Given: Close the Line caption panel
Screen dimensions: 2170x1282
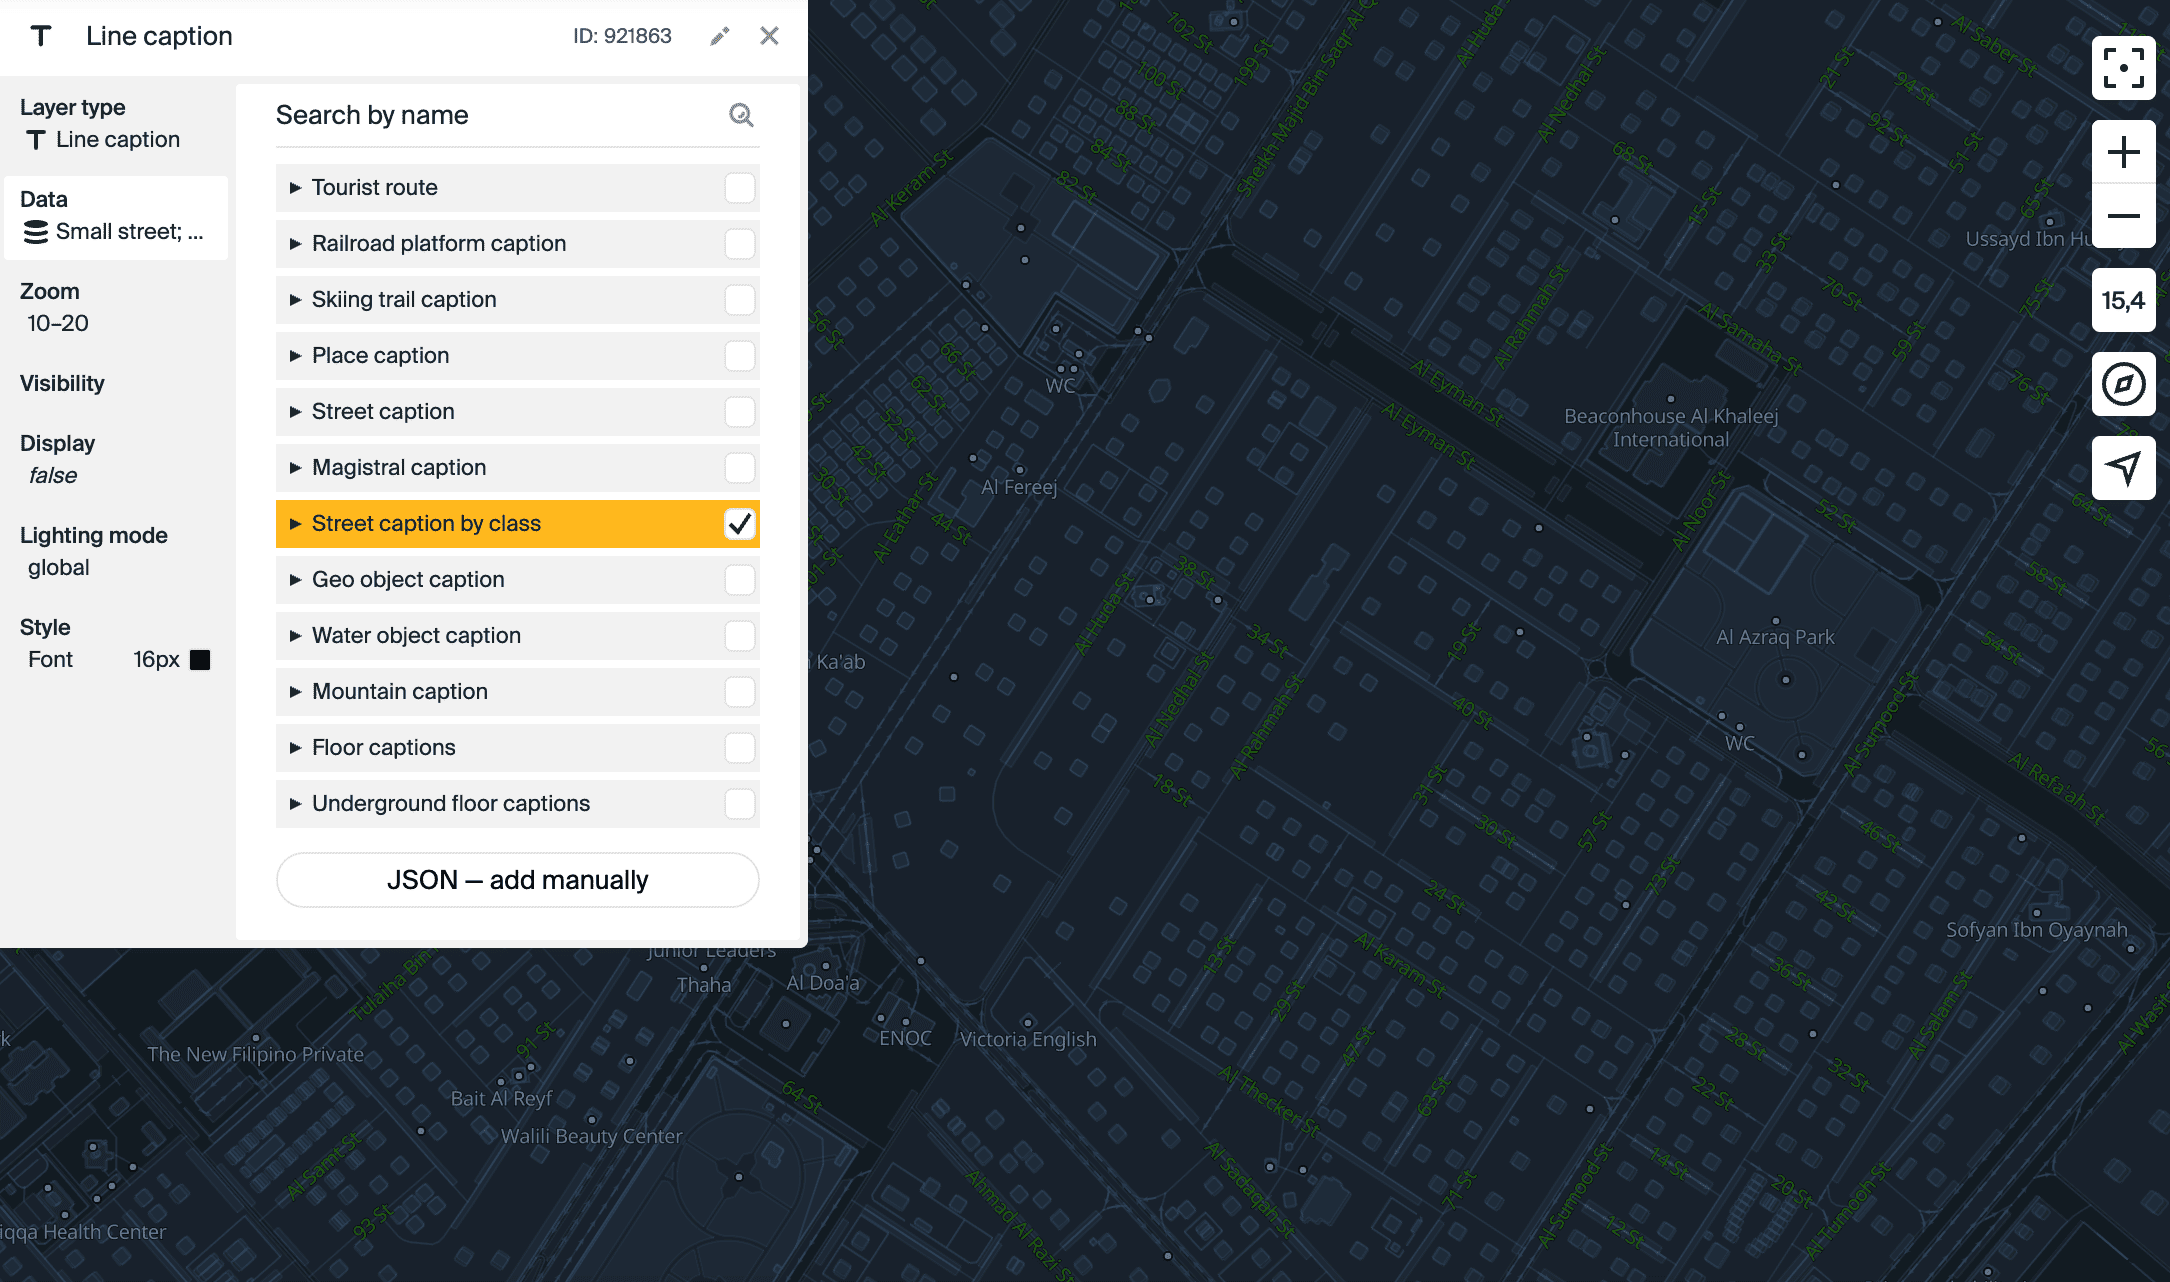Looking at the screenshot, I should [x=769, y=36].
